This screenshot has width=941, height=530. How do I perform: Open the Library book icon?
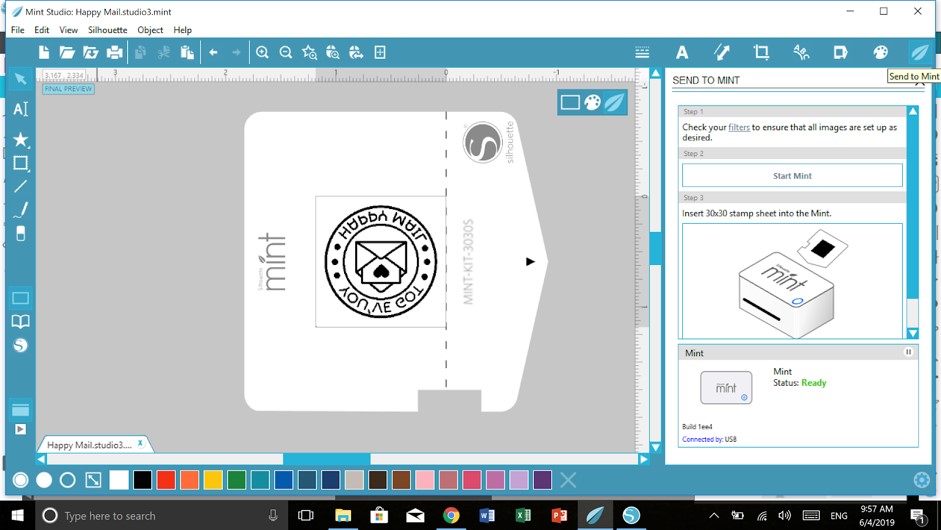point(20,321)
